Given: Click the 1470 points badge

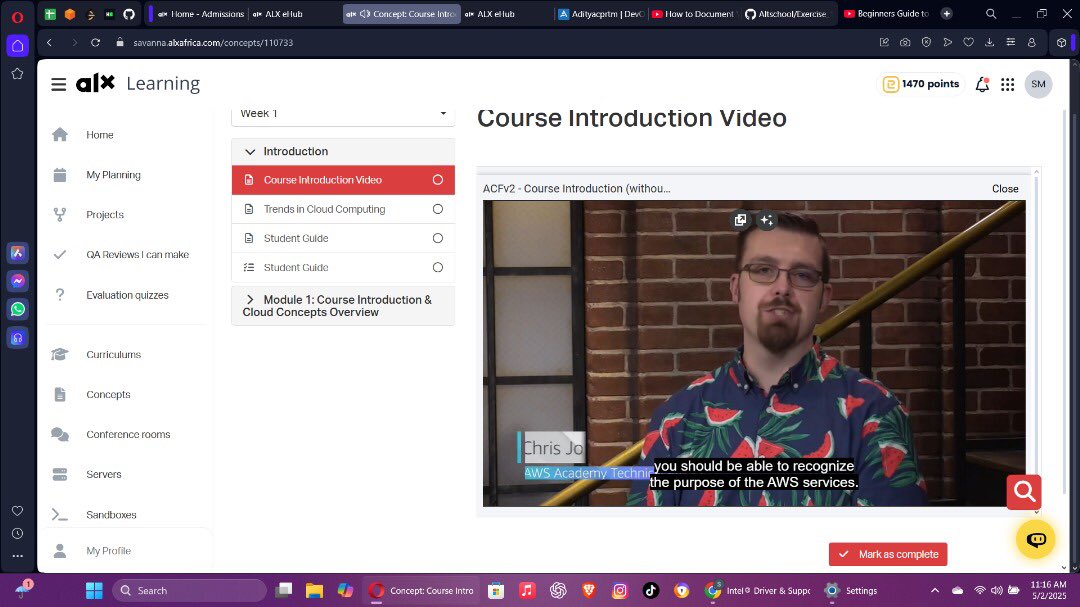Looking at the screenshot, I should click(x=921, y=84).
